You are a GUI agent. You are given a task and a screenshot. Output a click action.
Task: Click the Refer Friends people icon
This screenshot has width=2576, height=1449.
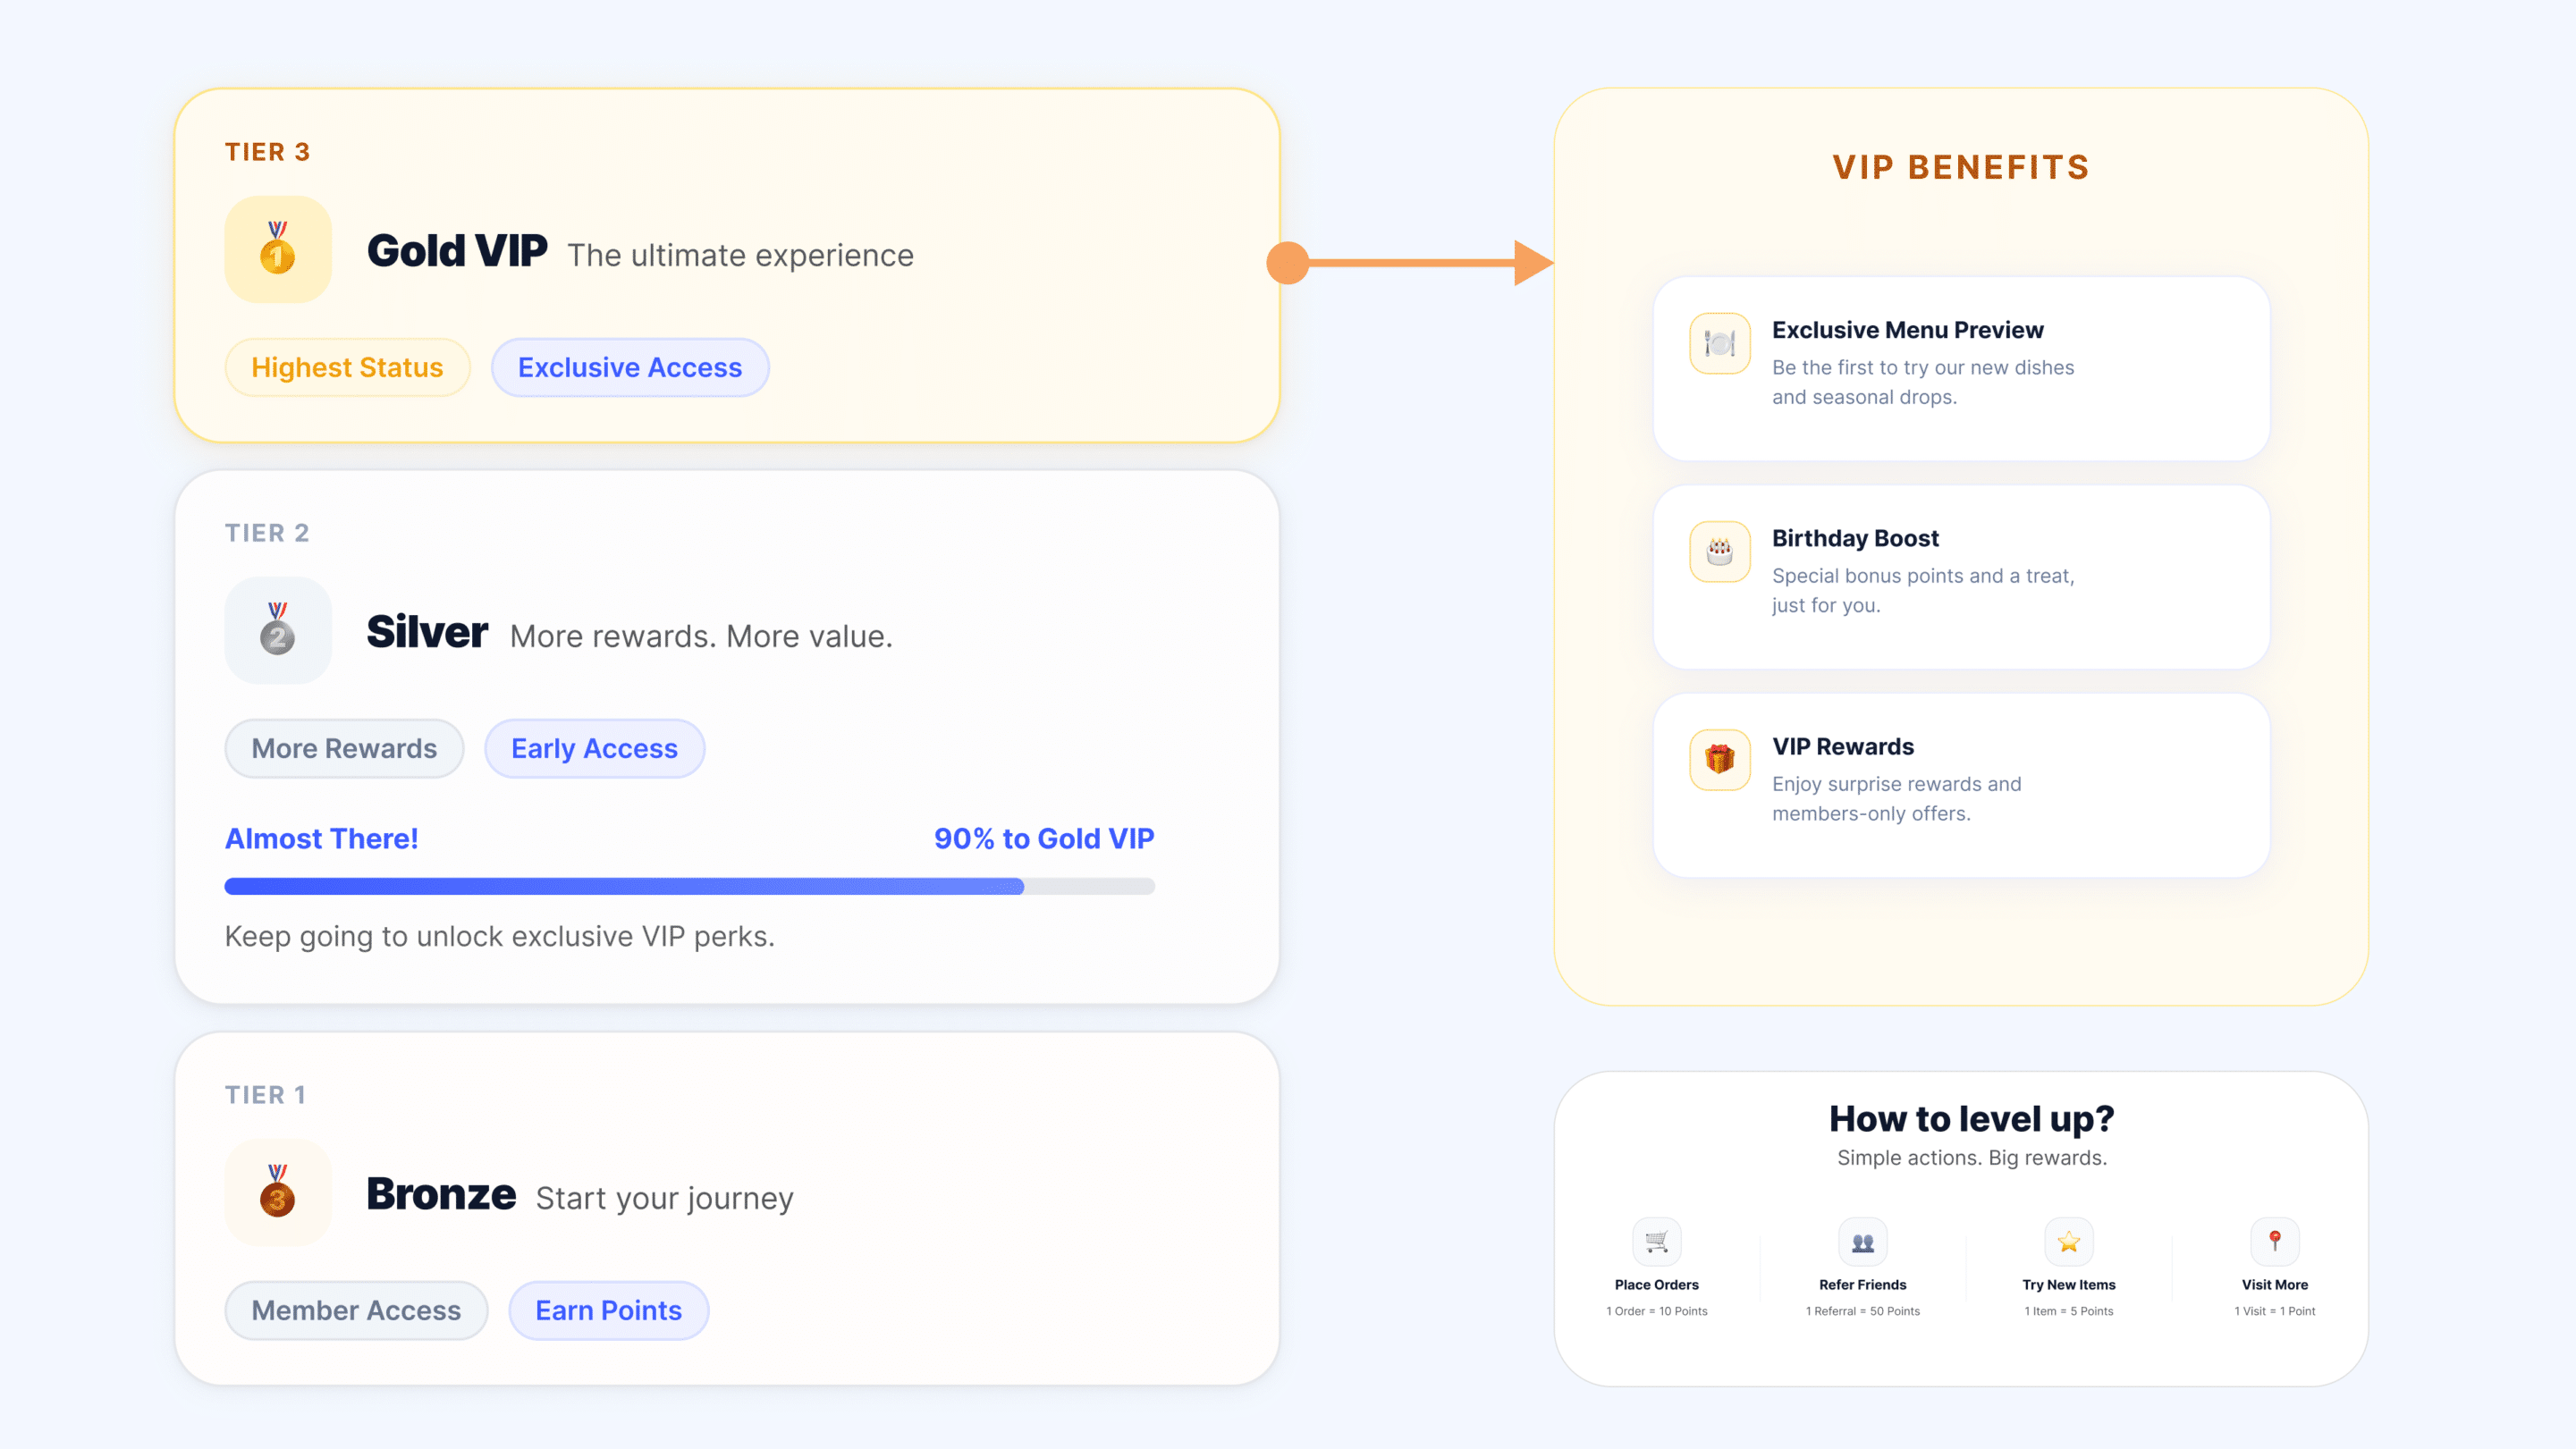tap(1863, 1242)
